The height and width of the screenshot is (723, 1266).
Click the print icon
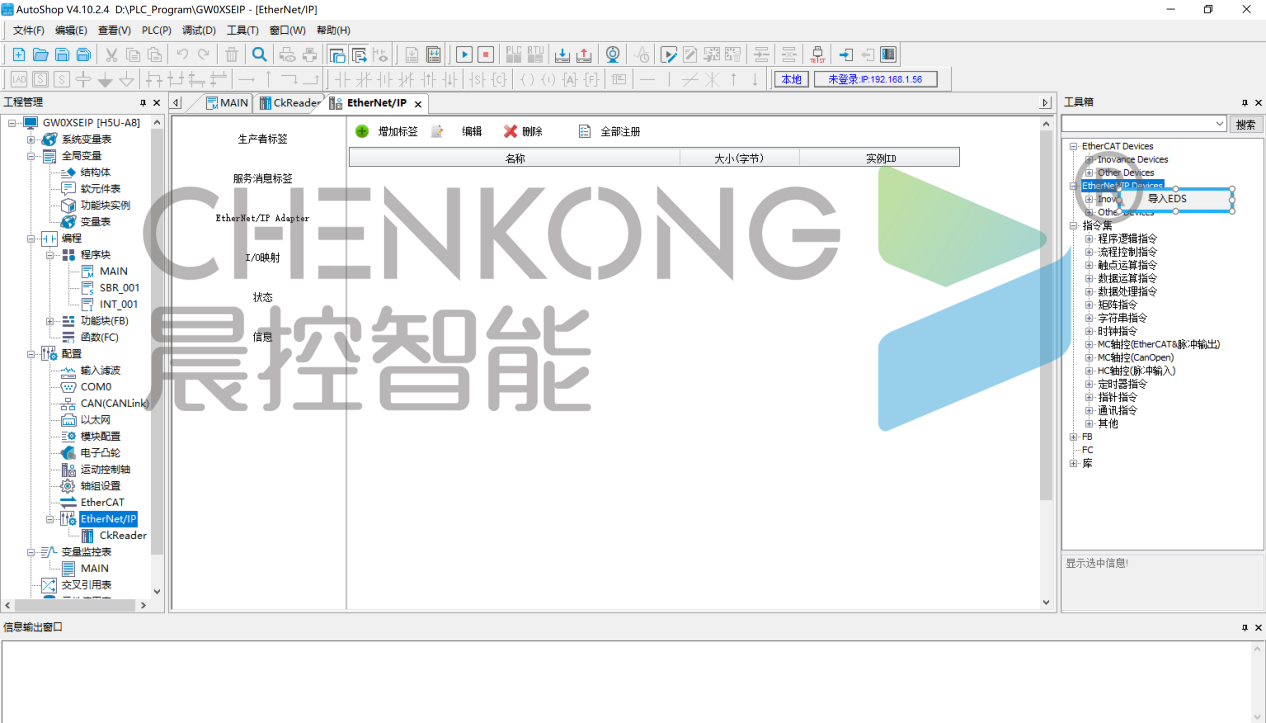point(310,54)
